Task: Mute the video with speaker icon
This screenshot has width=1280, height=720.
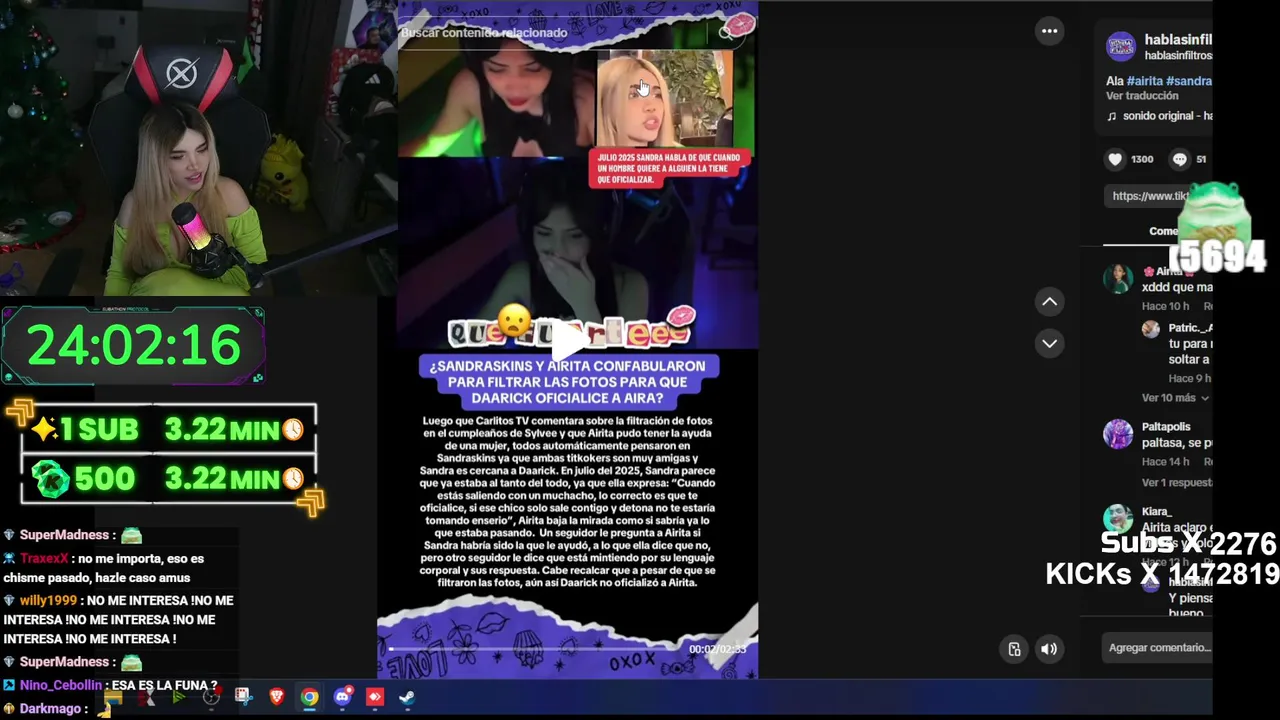Action: click(x=1049, y=649)
